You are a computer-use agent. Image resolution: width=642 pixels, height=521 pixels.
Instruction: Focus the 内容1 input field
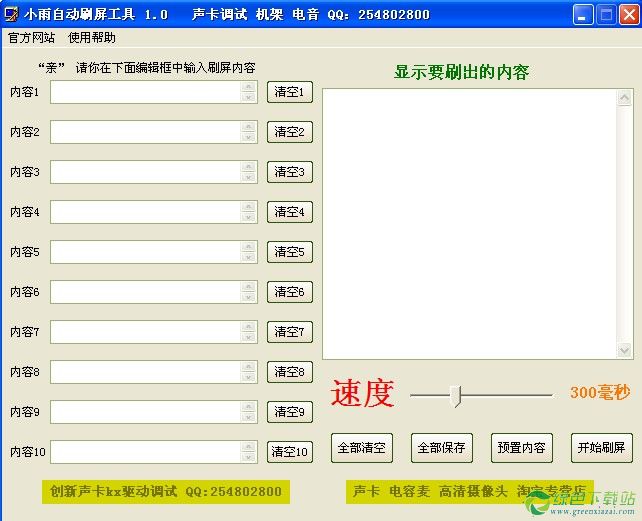[x=146, y=92]
